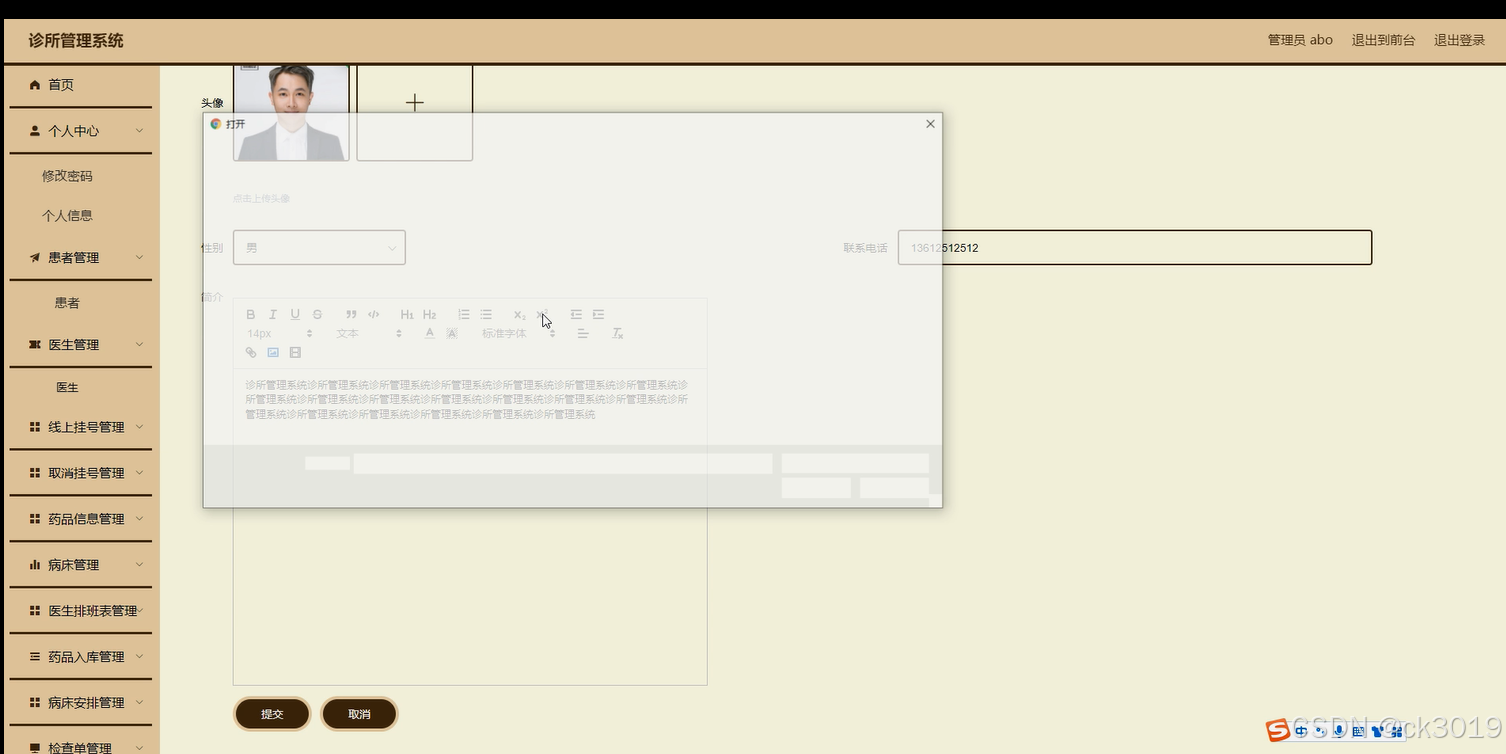Screen dimensions: 1506x754
Task: Insert a code block via the code icon
Action: click(x=373, y=314)
